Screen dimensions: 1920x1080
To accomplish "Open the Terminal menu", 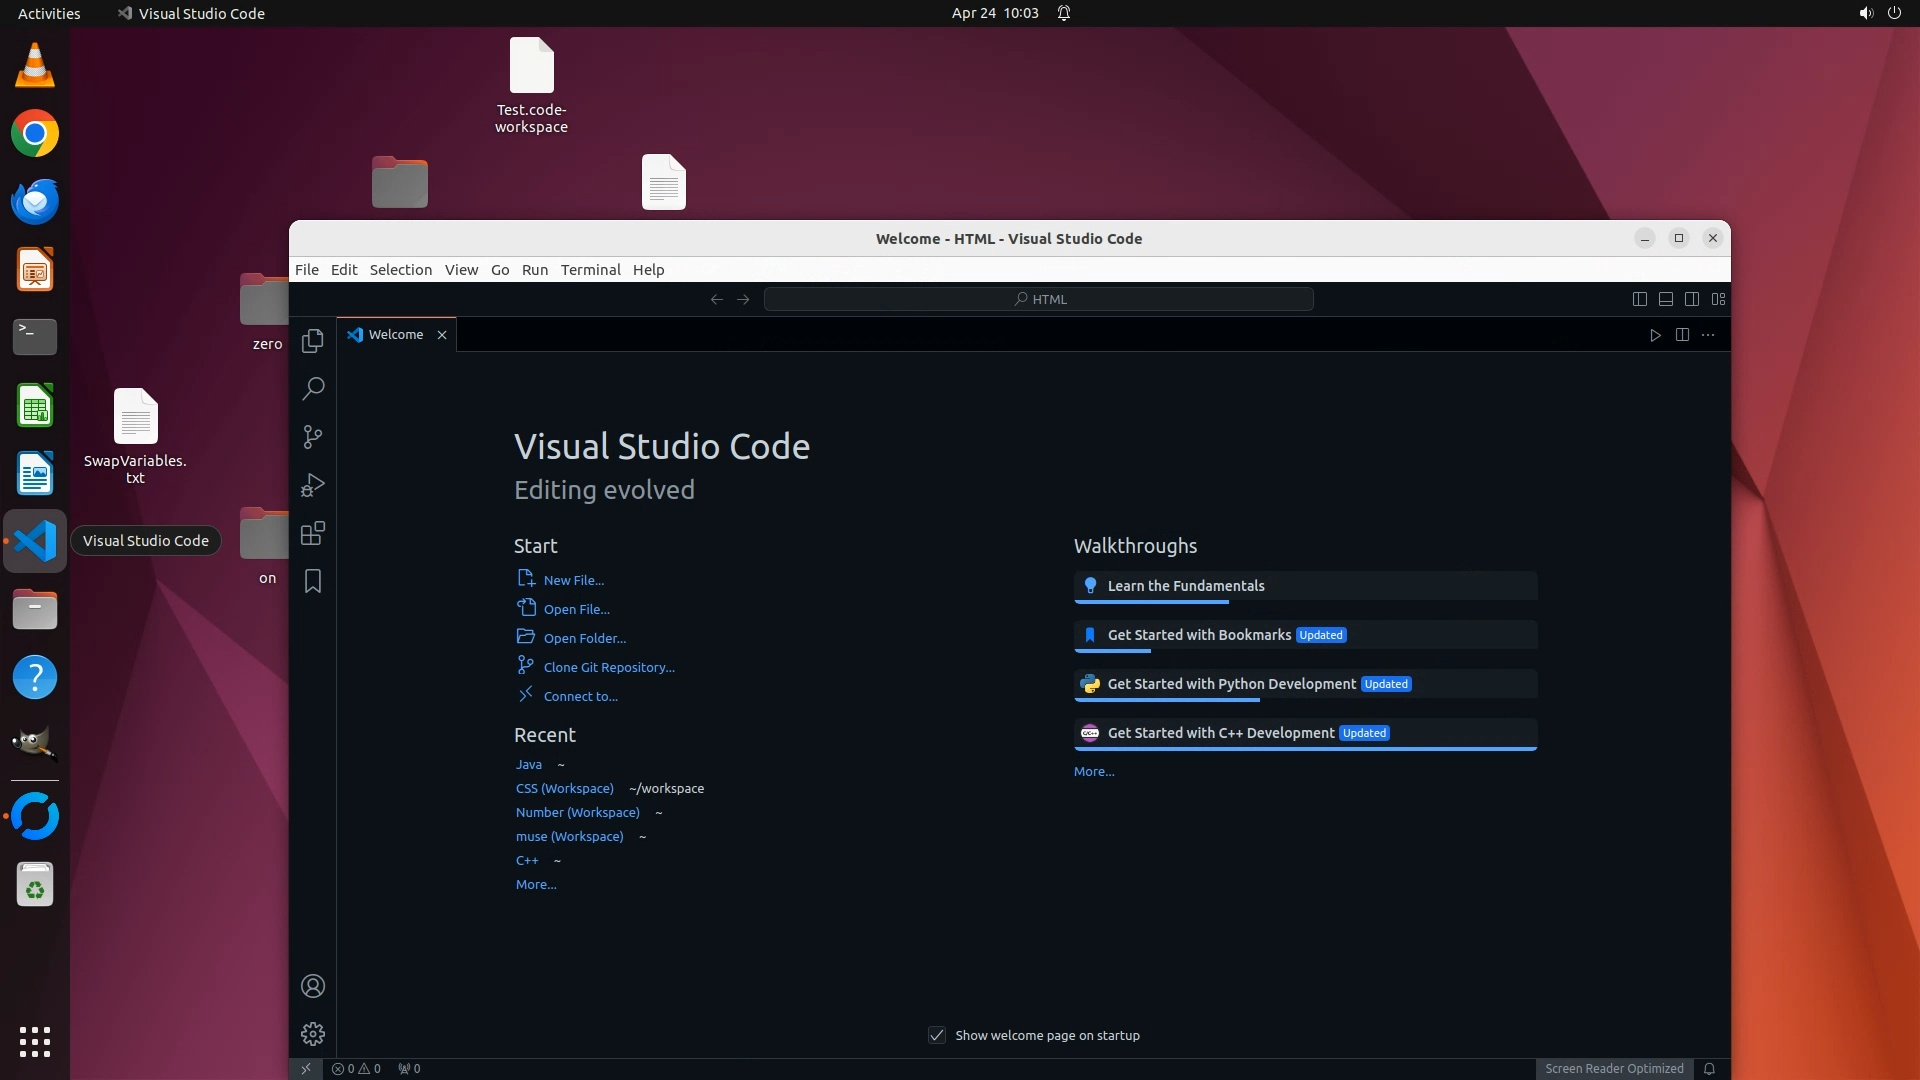I will [590, 270].
